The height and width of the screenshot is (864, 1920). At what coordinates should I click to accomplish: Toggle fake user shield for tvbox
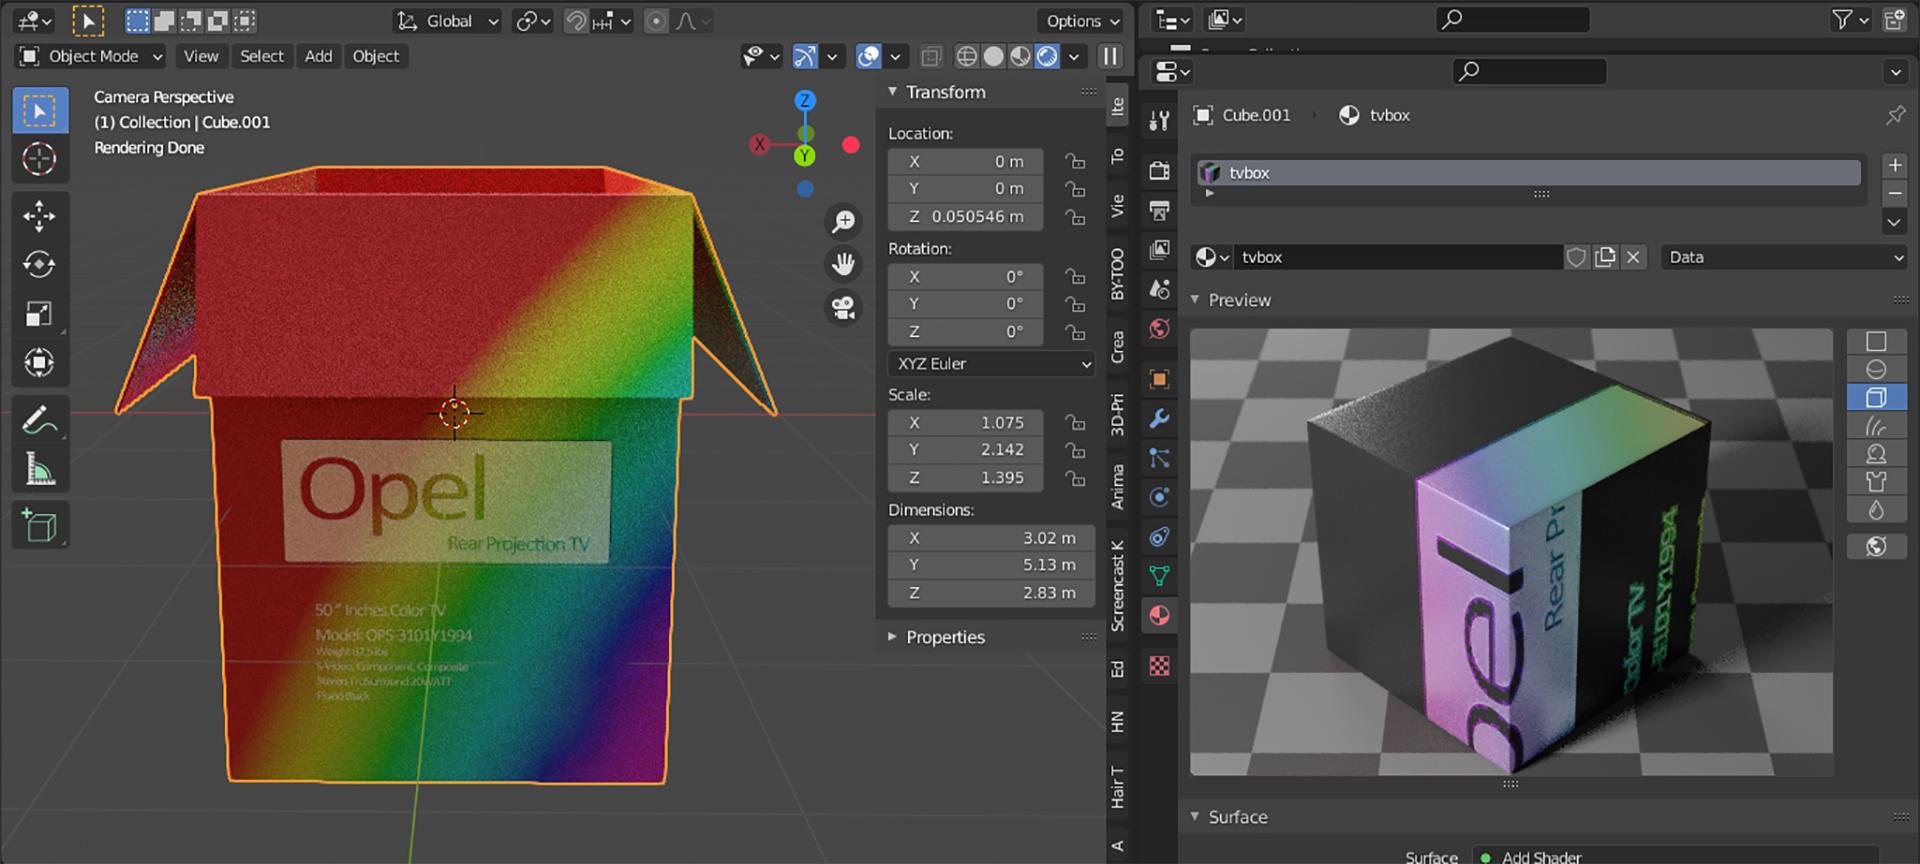click(1576, 257)
